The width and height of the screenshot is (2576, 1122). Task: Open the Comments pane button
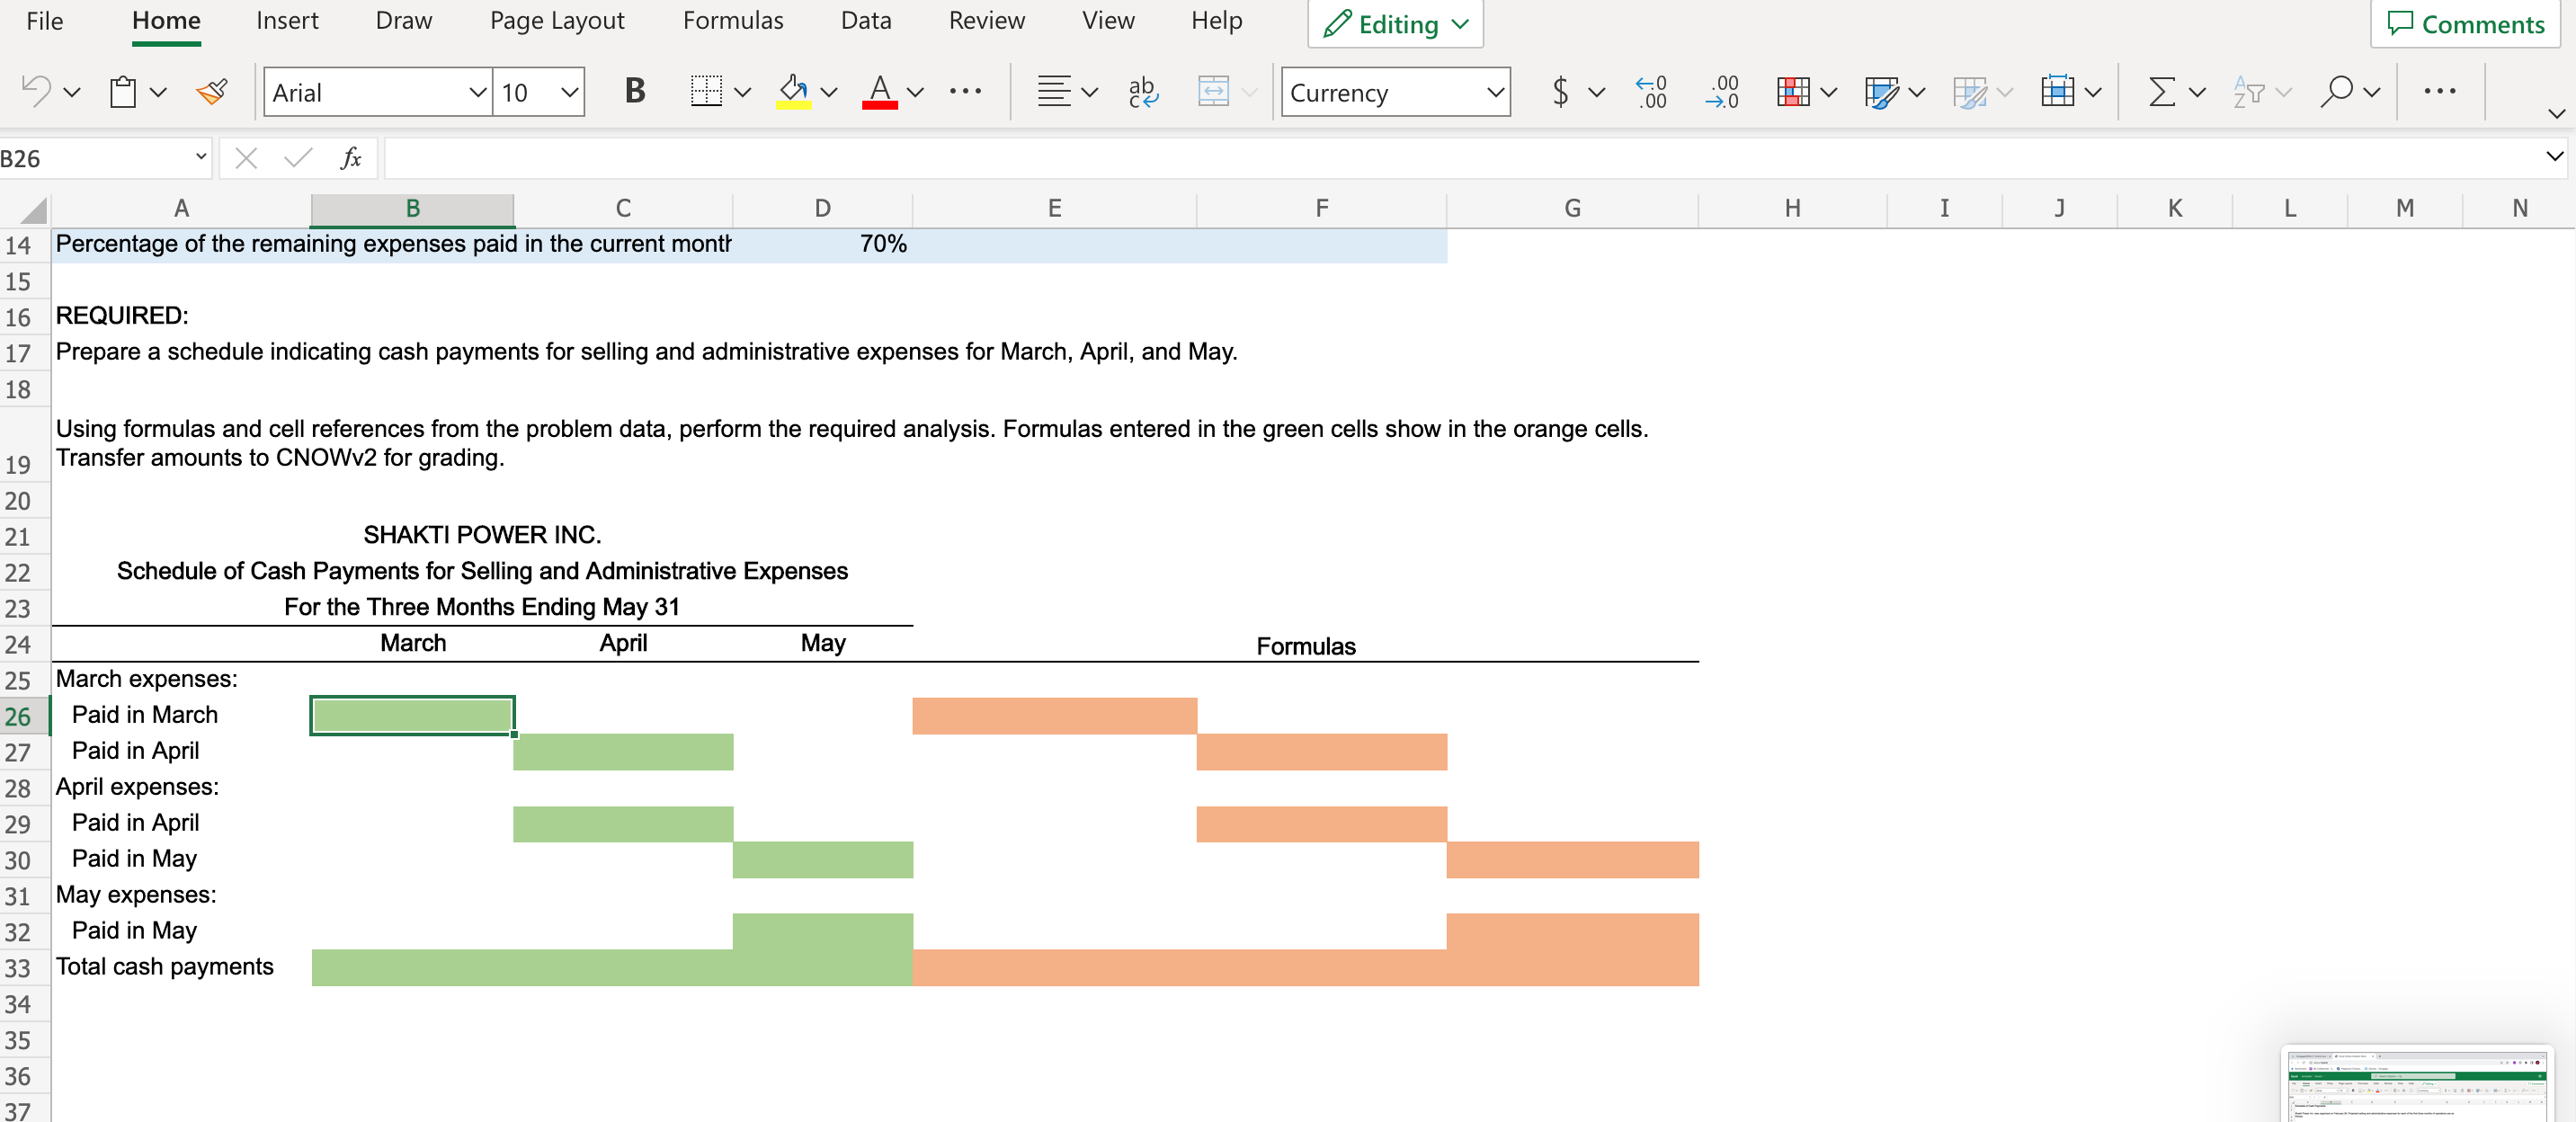[2465, 24]
